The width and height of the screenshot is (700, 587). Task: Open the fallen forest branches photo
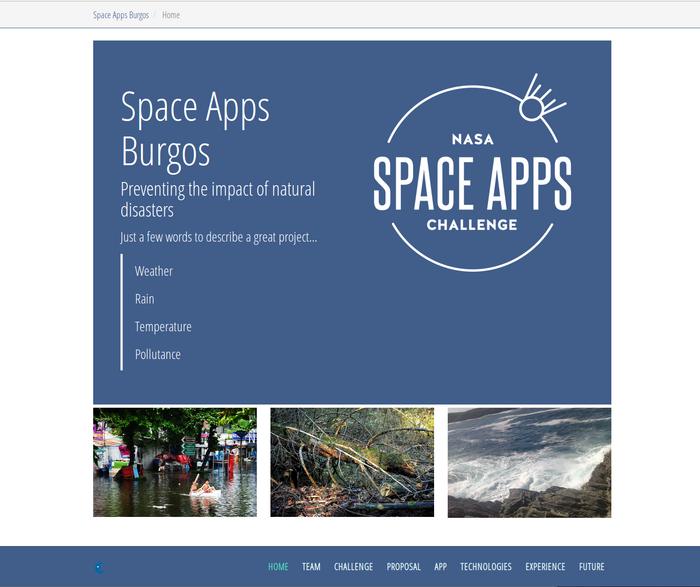(352, 462)
